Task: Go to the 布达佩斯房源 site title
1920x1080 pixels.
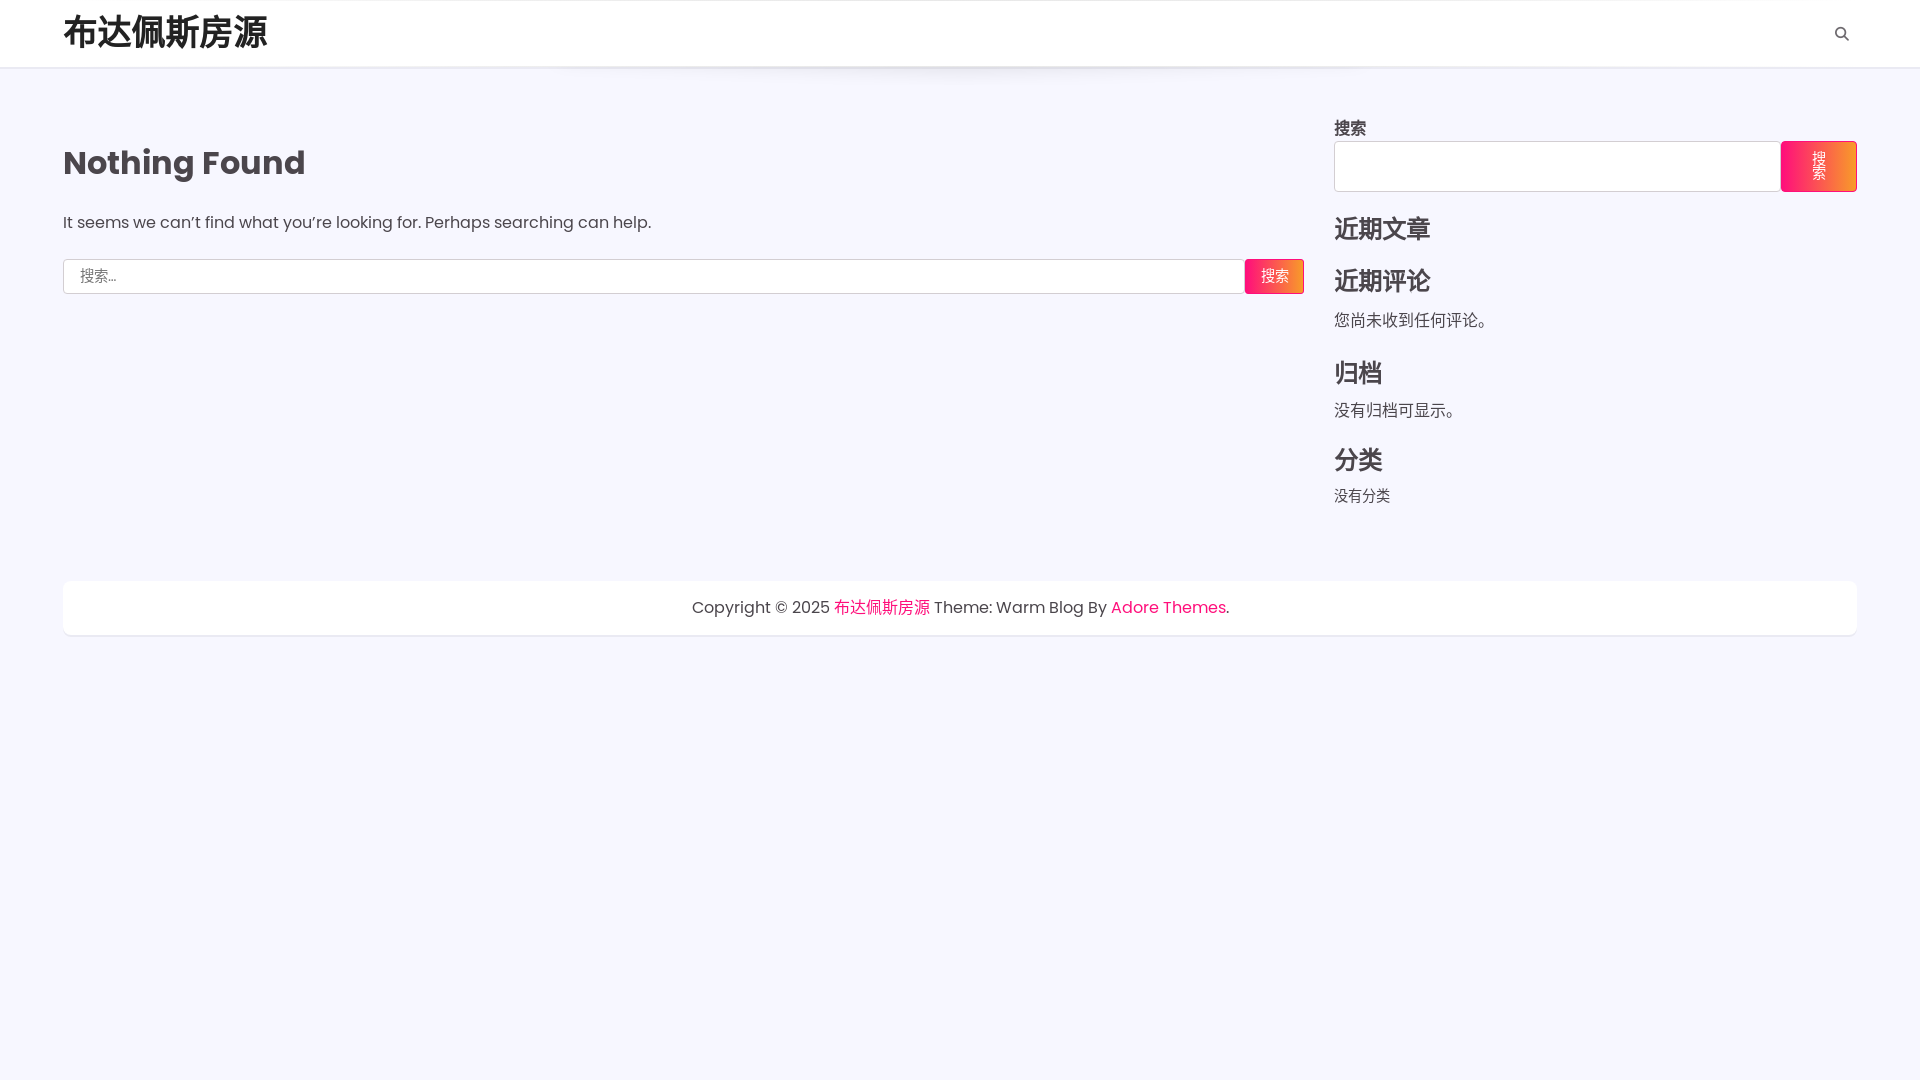Action: (x=165, y=33)
